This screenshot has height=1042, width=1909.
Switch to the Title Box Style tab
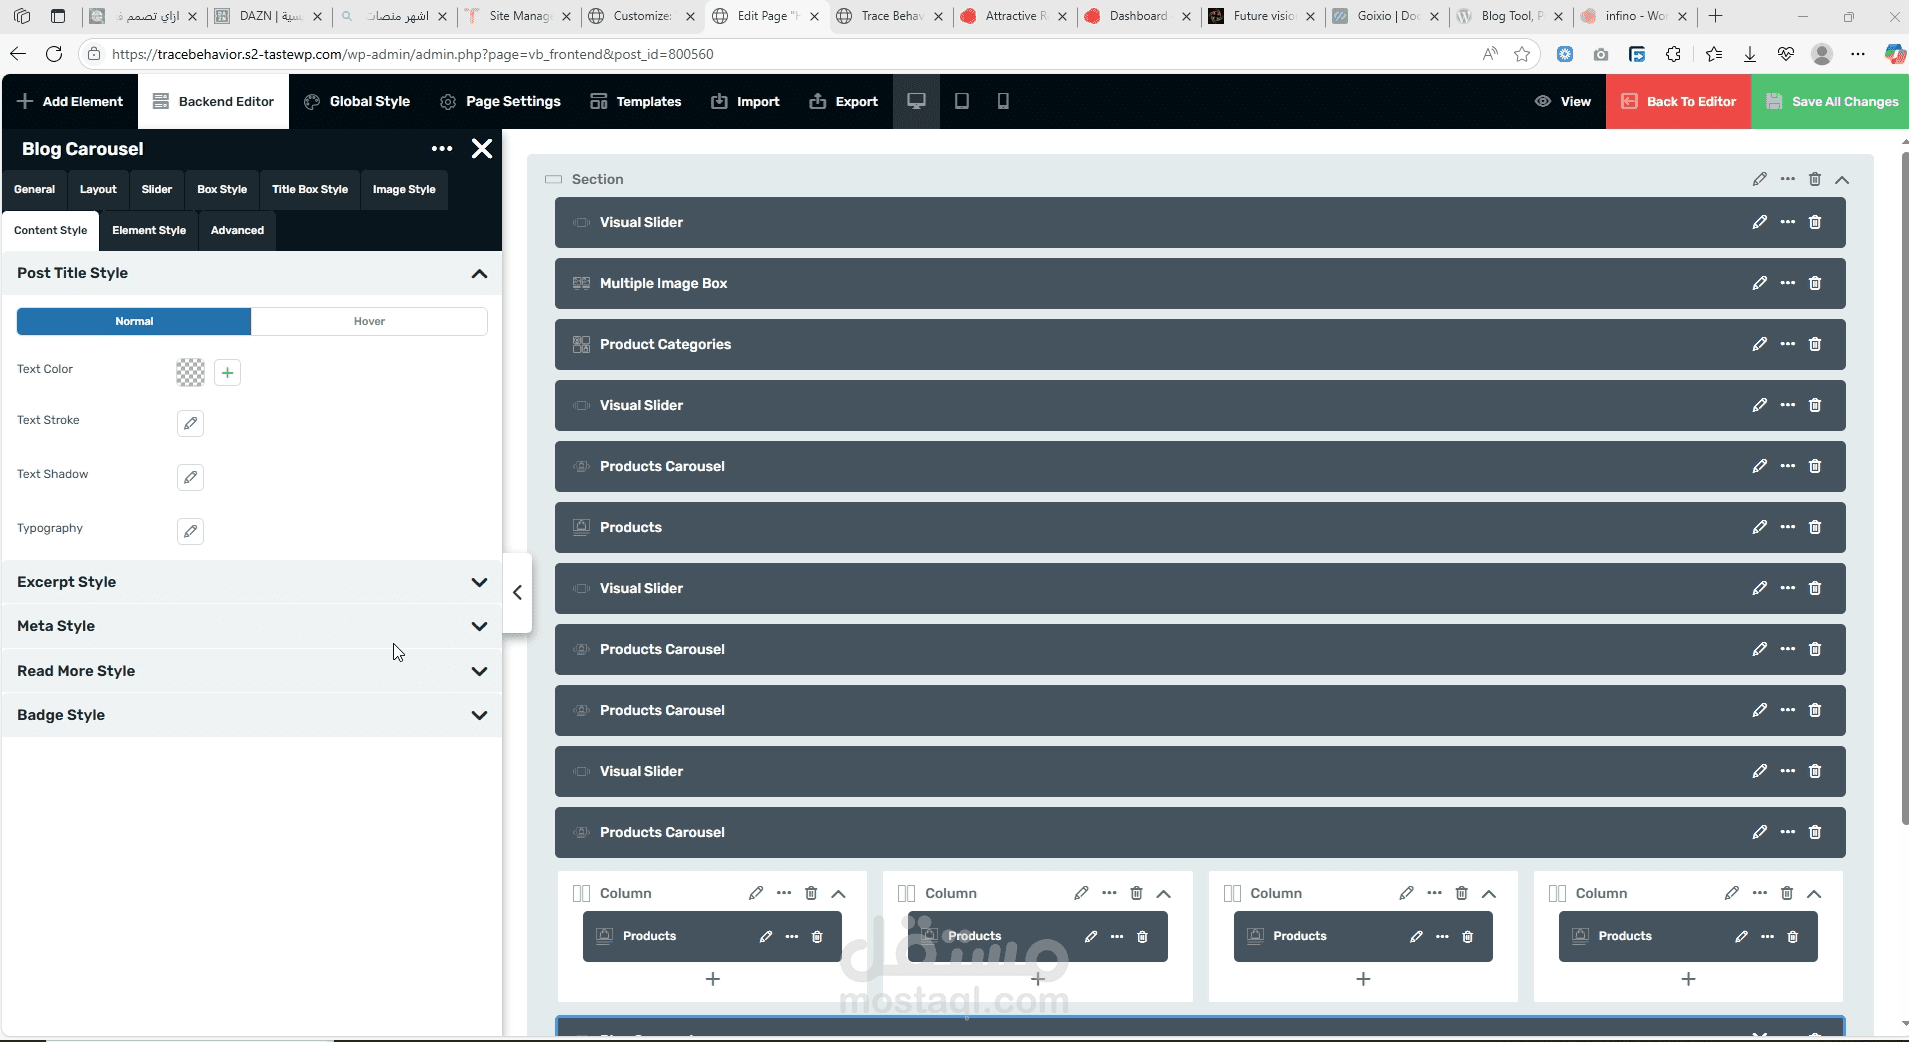(x=310, y=189)
